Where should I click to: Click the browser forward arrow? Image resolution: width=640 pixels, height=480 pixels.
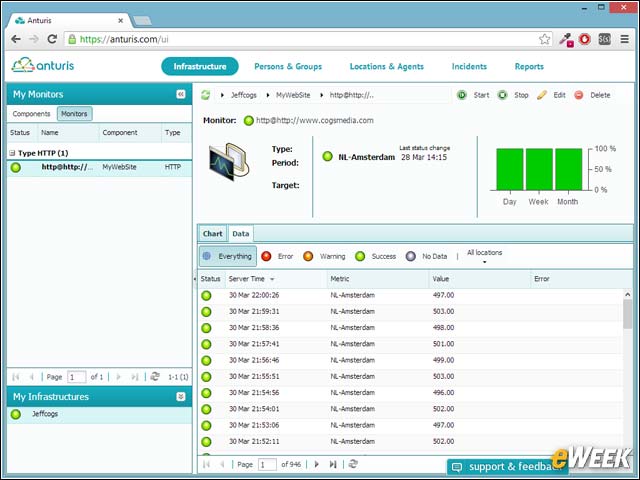(x=34, y=39)
